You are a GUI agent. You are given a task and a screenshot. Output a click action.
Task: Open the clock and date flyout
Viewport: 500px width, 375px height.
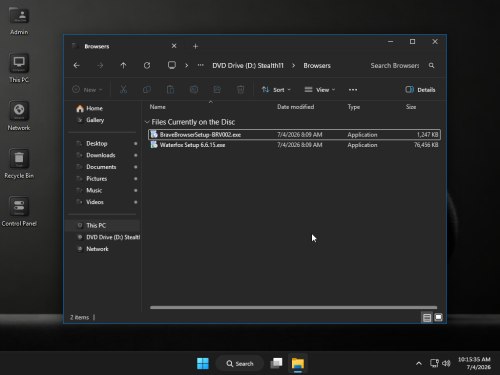point(474,363)
